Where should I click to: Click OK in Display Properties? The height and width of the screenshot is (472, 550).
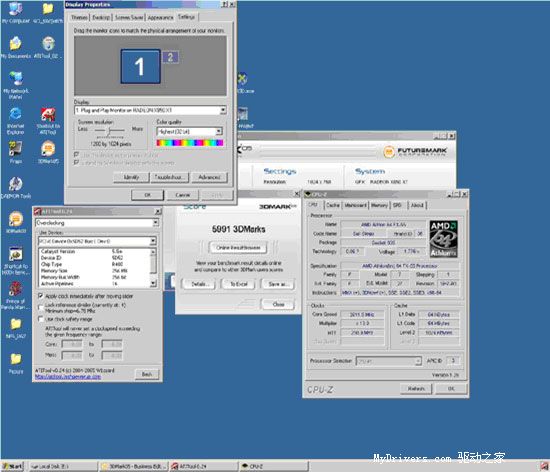coord(147,195)
